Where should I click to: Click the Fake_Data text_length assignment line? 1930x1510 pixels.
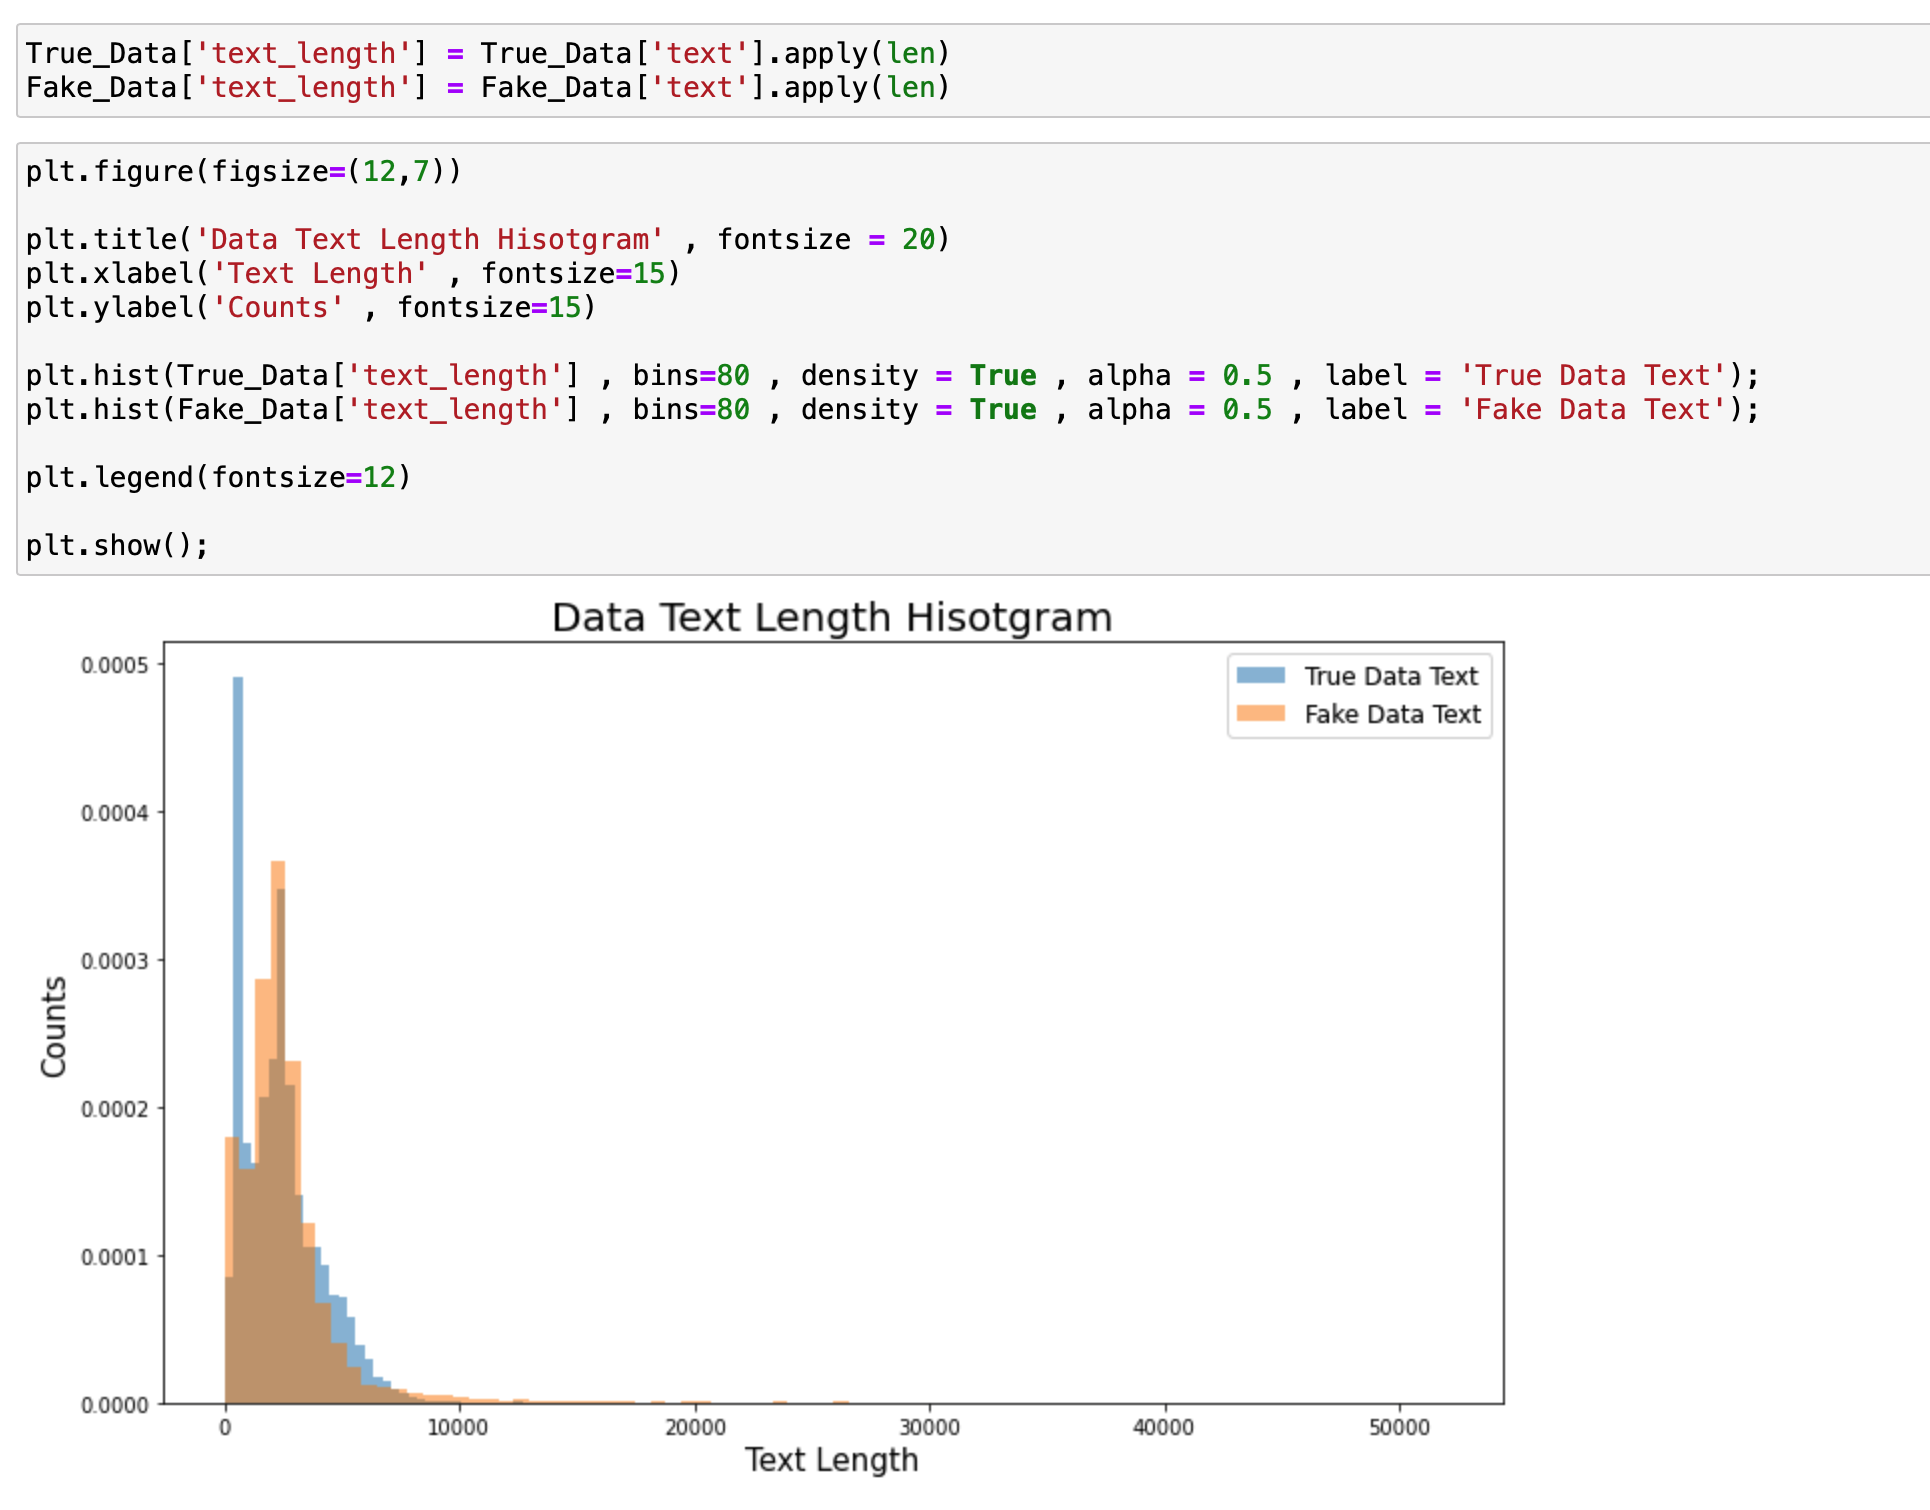487,88
